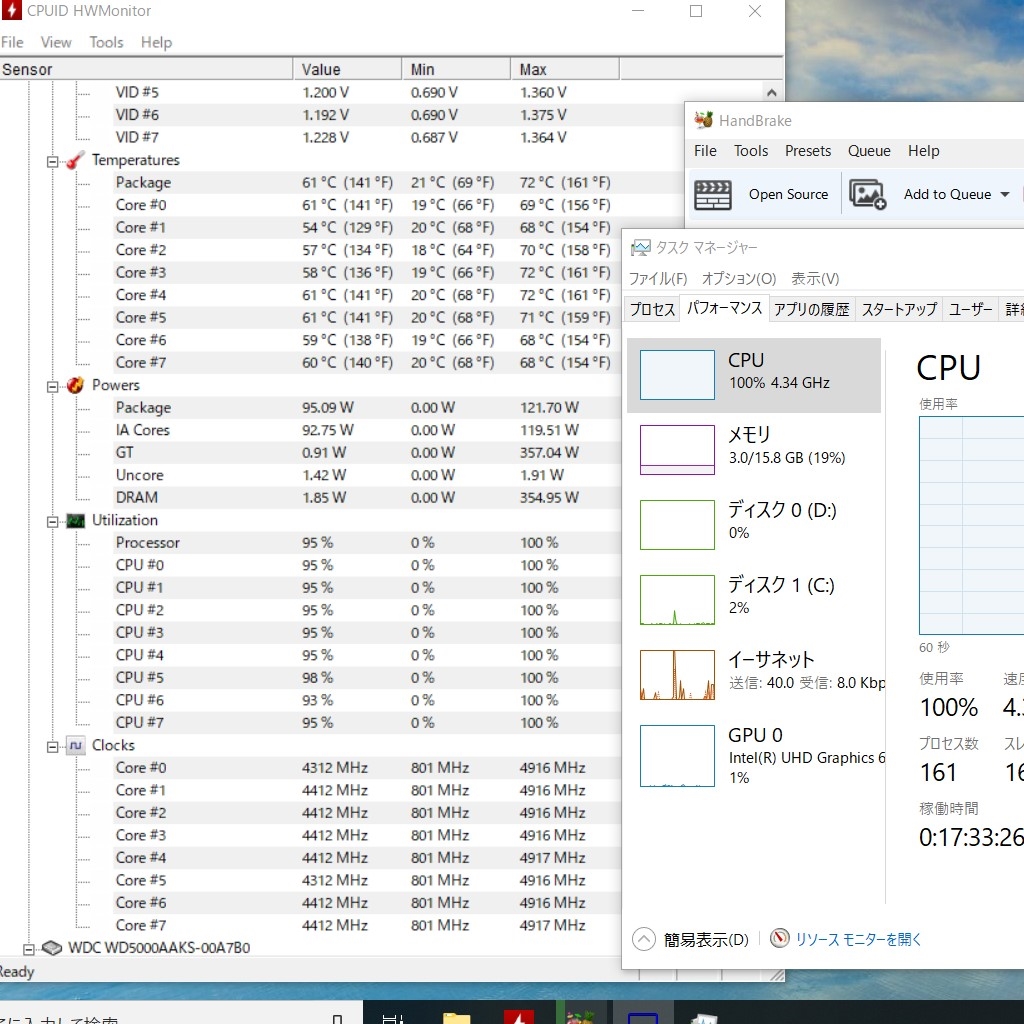Switch to the アプリの履歴 tab
This screenshot has width=1024, height=1024.
click(811, 309)
